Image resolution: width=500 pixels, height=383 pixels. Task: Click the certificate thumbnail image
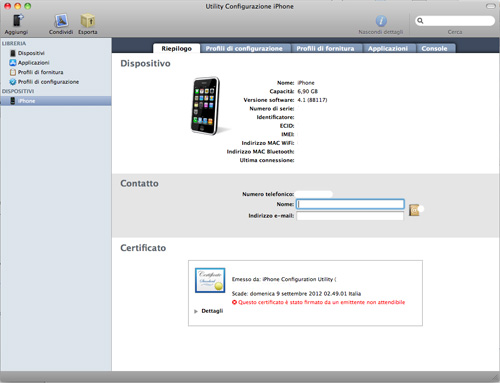[210, 280]
